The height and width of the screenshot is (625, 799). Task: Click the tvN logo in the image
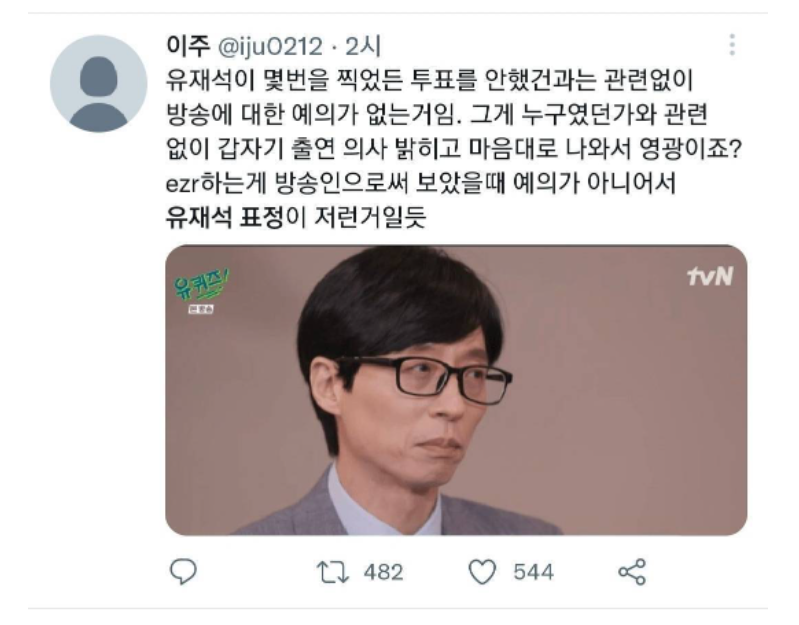(710, 276)
